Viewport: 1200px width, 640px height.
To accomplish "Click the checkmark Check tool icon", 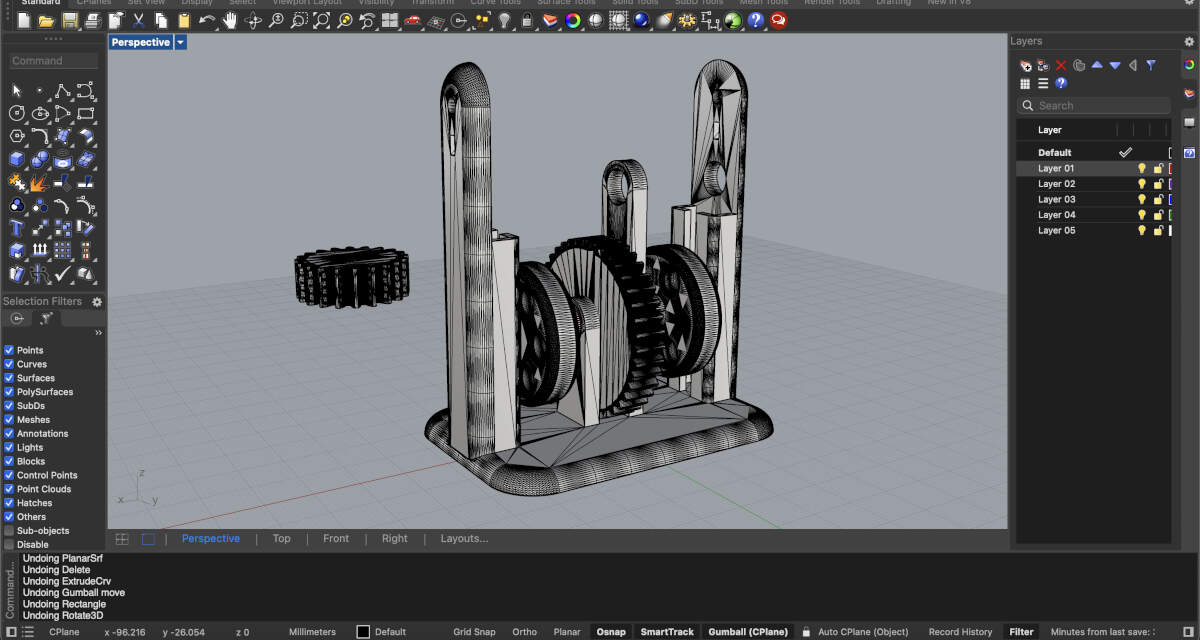I will 63,274.
